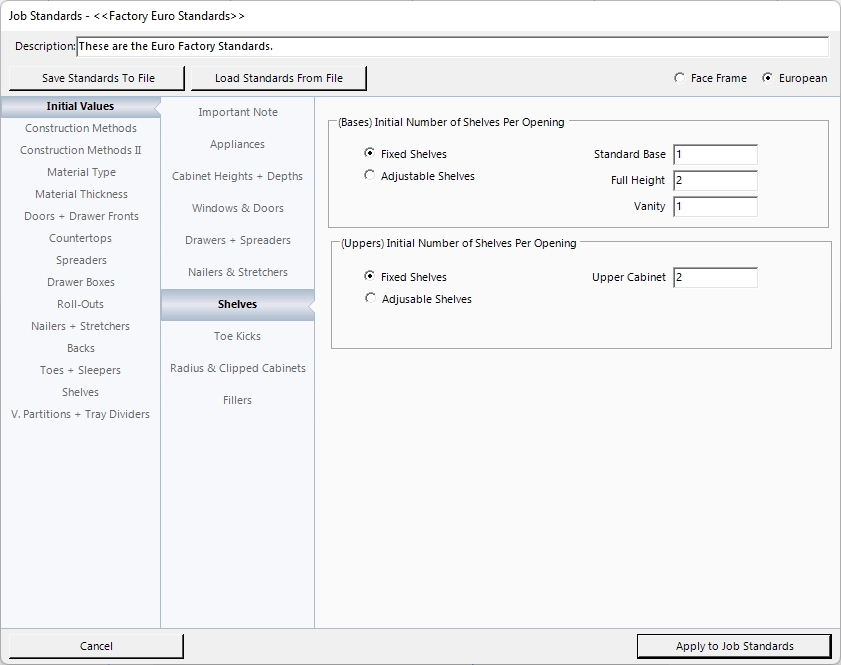
Task: Click the Upper Cabinet shelves field
Action: pyautogui.click(x=715, y=278)
